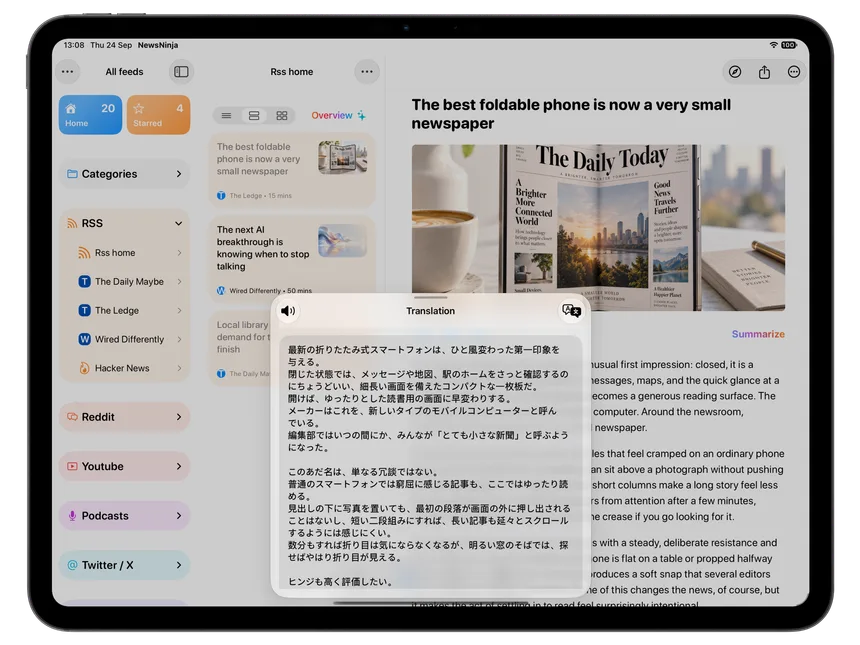Expand the Youtube section chevron
This screenshot has width=860, height=645.
(x=179, y=466)
